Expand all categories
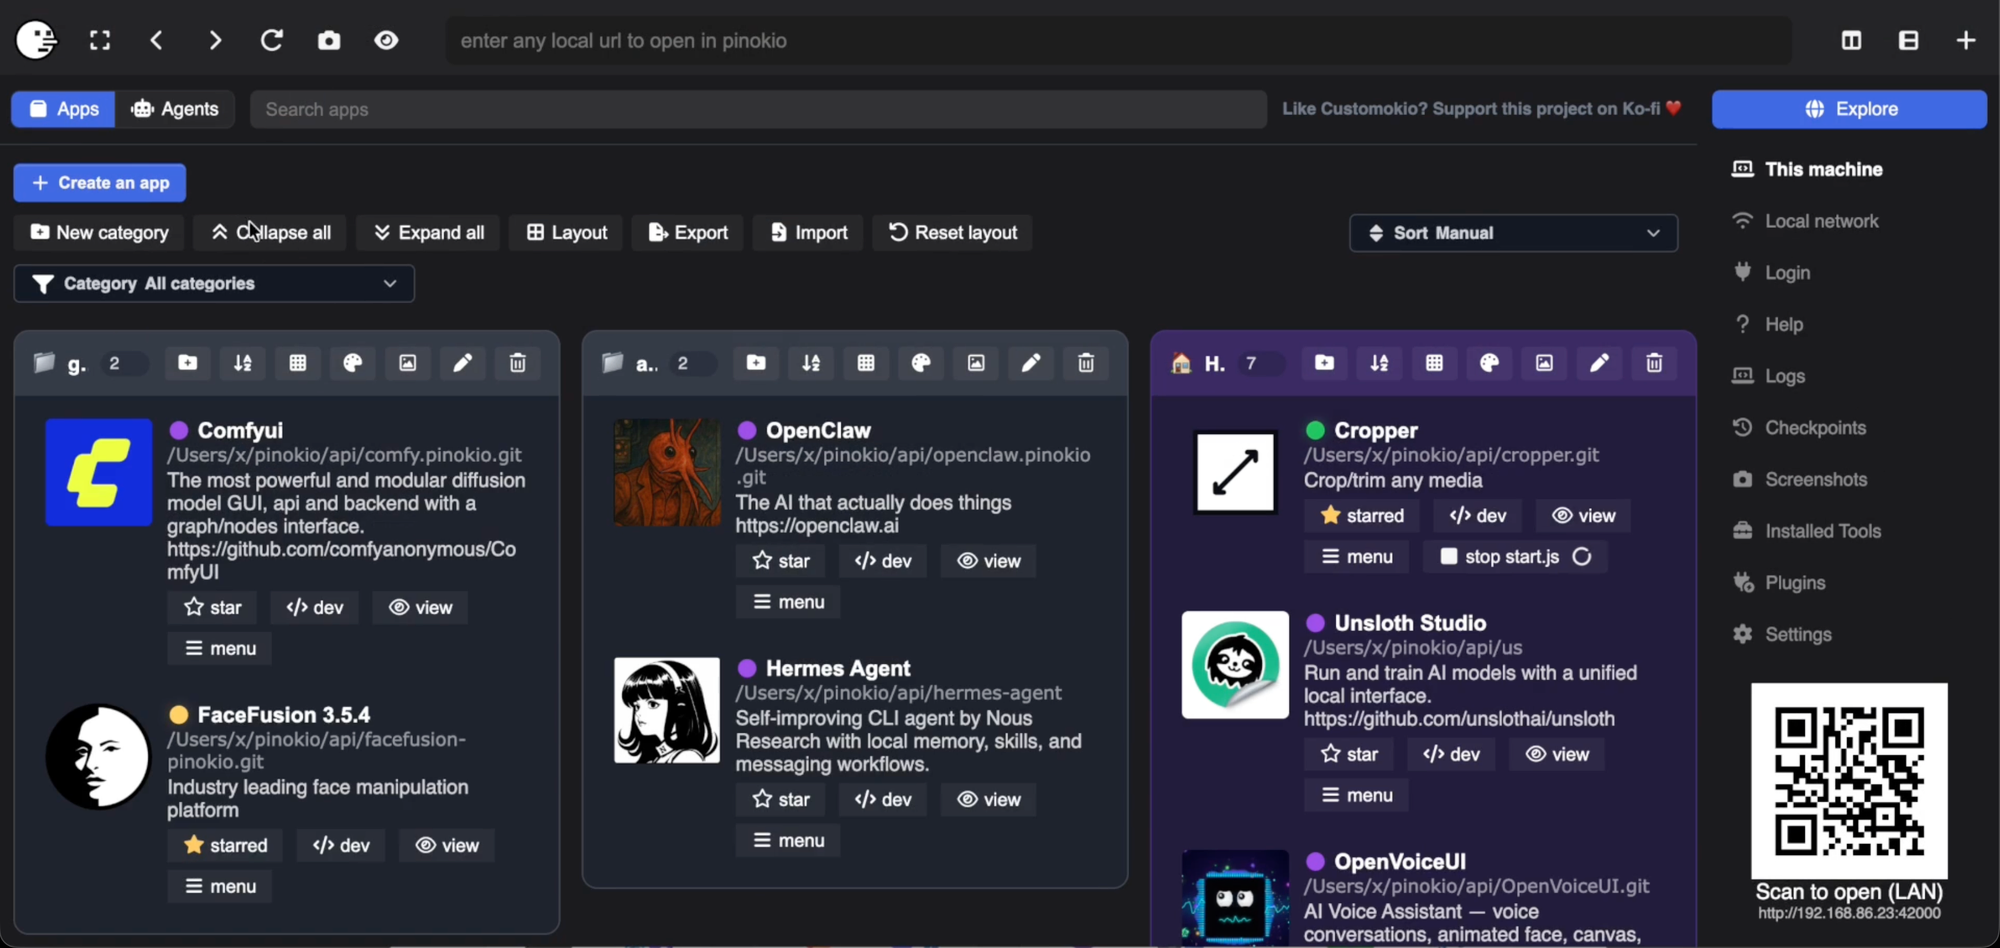The width and height of the screenshot is (2000, 948). (x=428, y=233)
